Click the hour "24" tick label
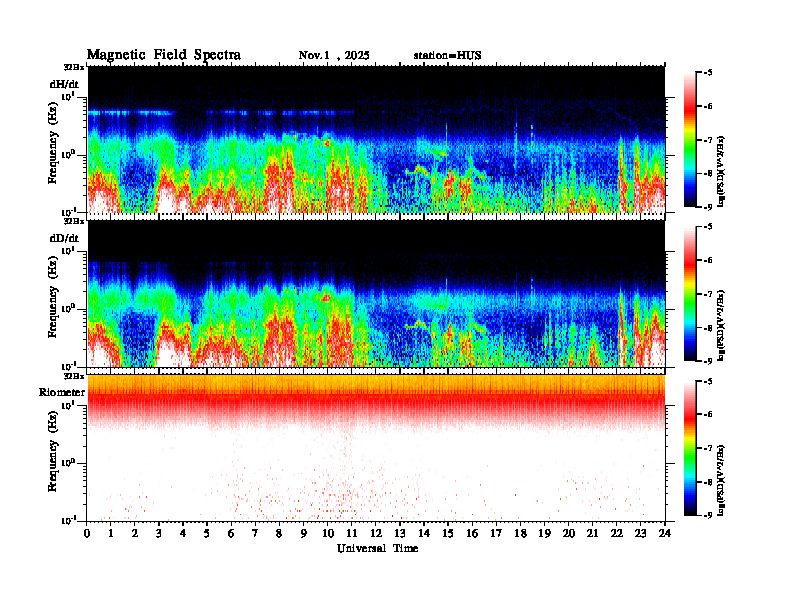792x612 pixels. [x=665, y=533]
